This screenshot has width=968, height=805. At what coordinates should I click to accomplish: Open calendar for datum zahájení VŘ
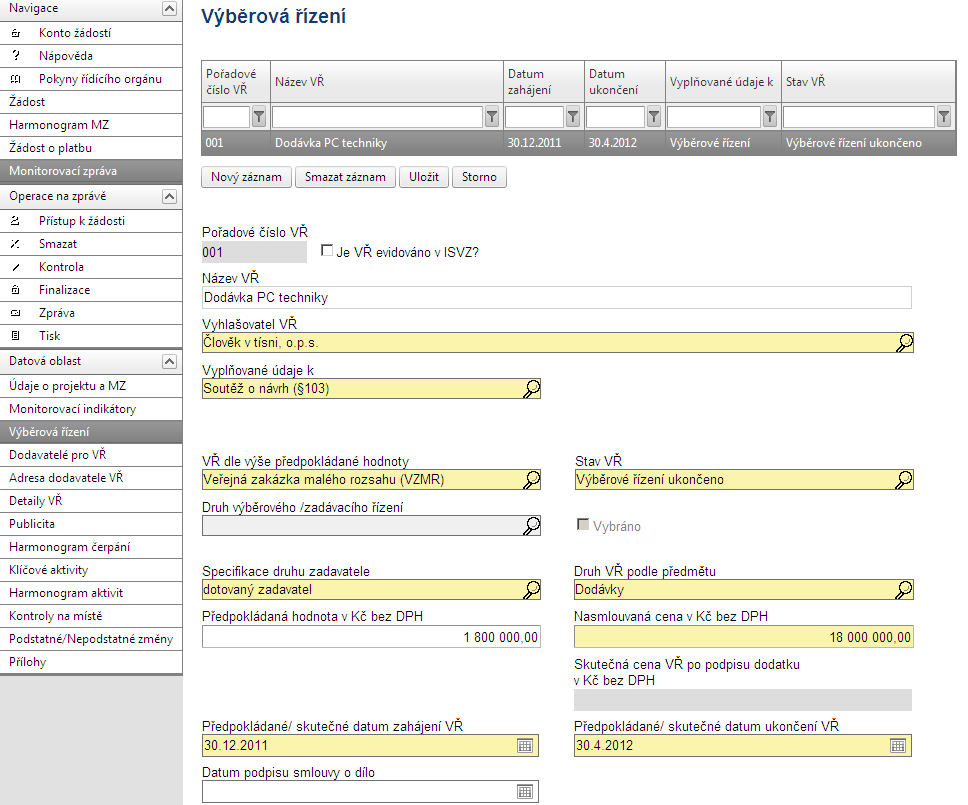click(x=525, y=746)
